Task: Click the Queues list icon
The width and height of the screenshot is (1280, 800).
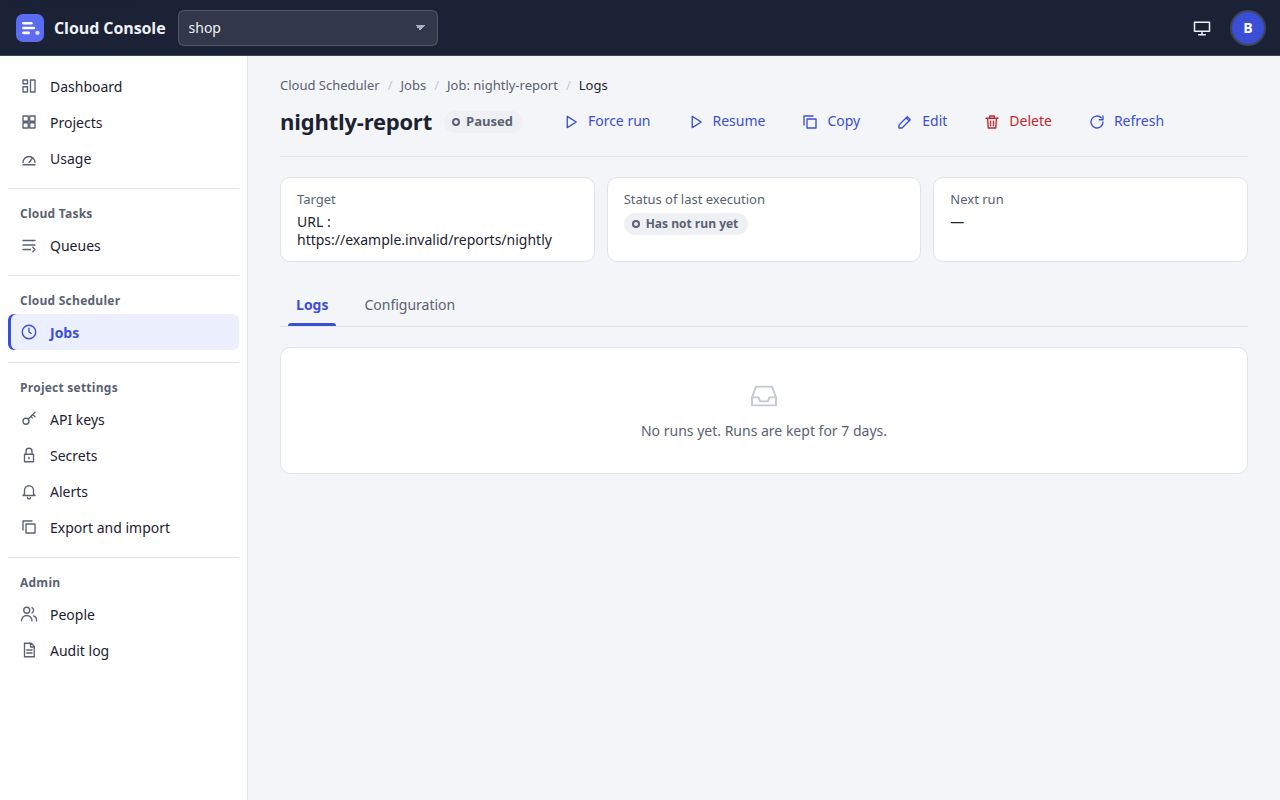Action: (x=29, y=246)
